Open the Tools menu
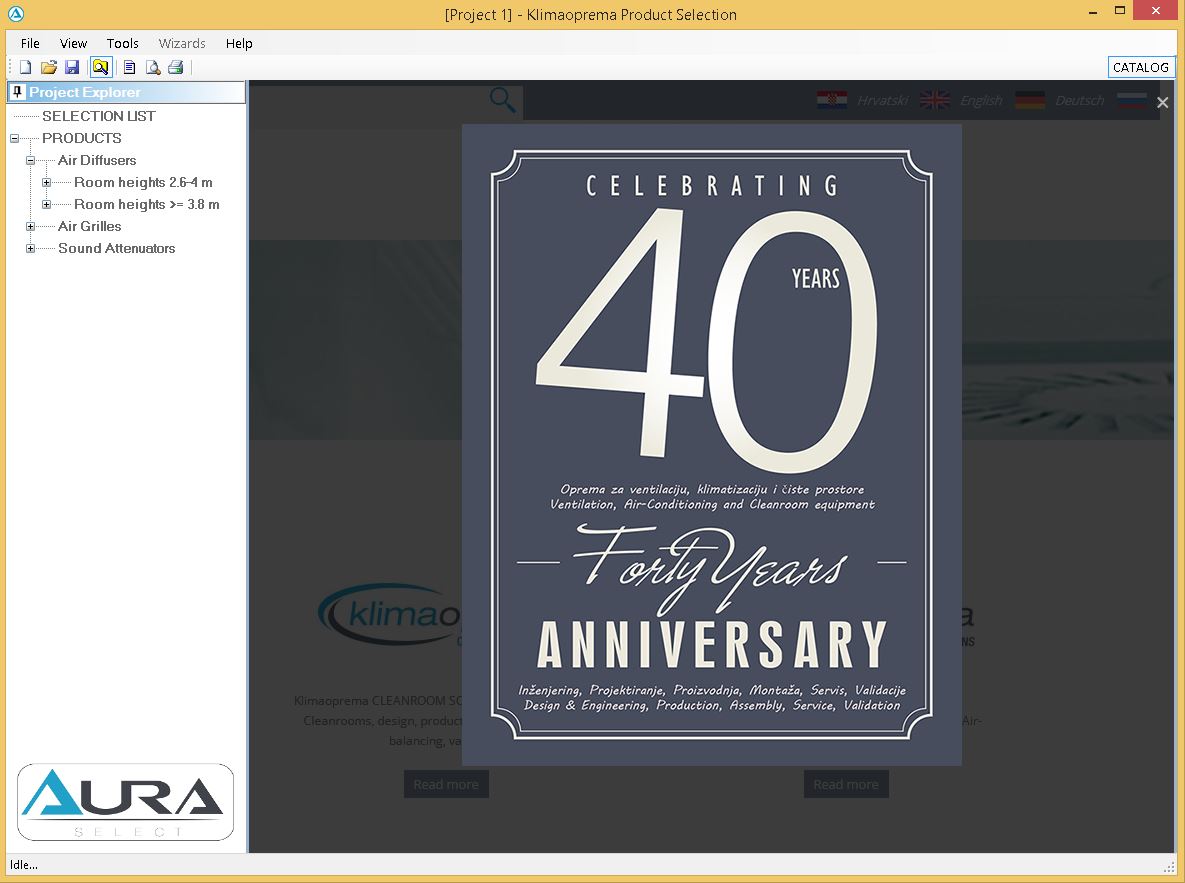 tap(122, 43)
